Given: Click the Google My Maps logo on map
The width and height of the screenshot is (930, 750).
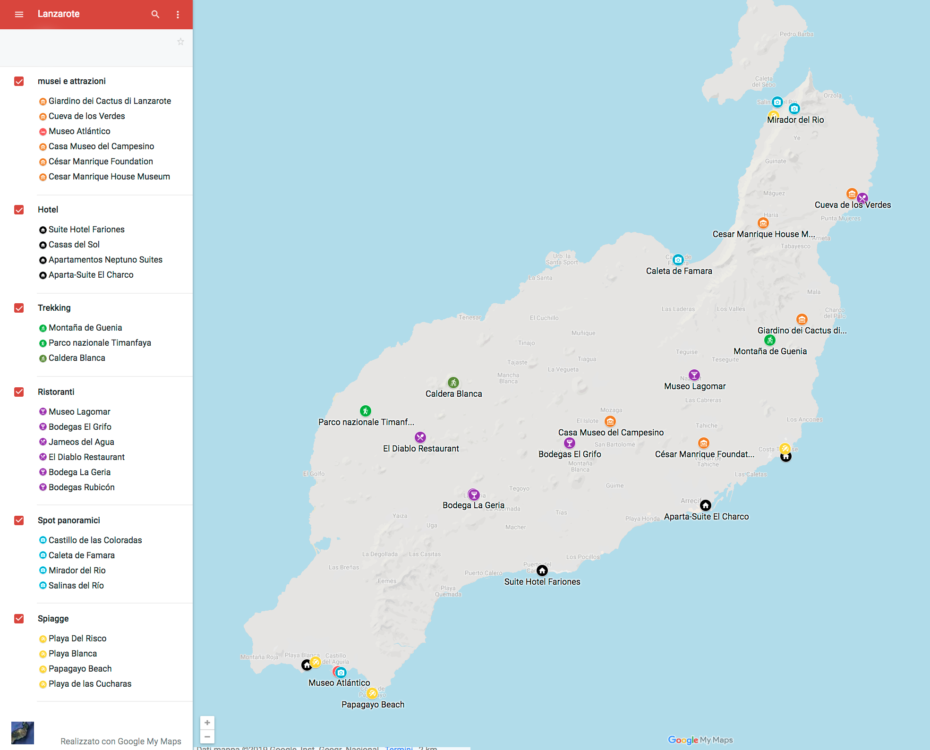Looking at the screenshot, I should coord(700,740).
